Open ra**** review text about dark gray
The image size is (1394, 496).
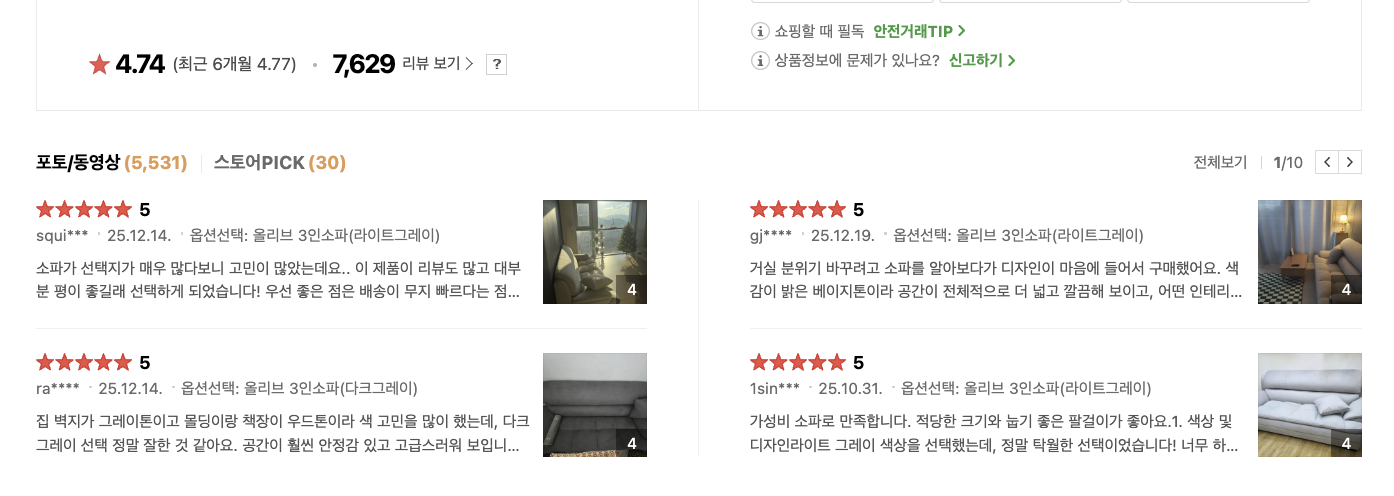point(278,433)
